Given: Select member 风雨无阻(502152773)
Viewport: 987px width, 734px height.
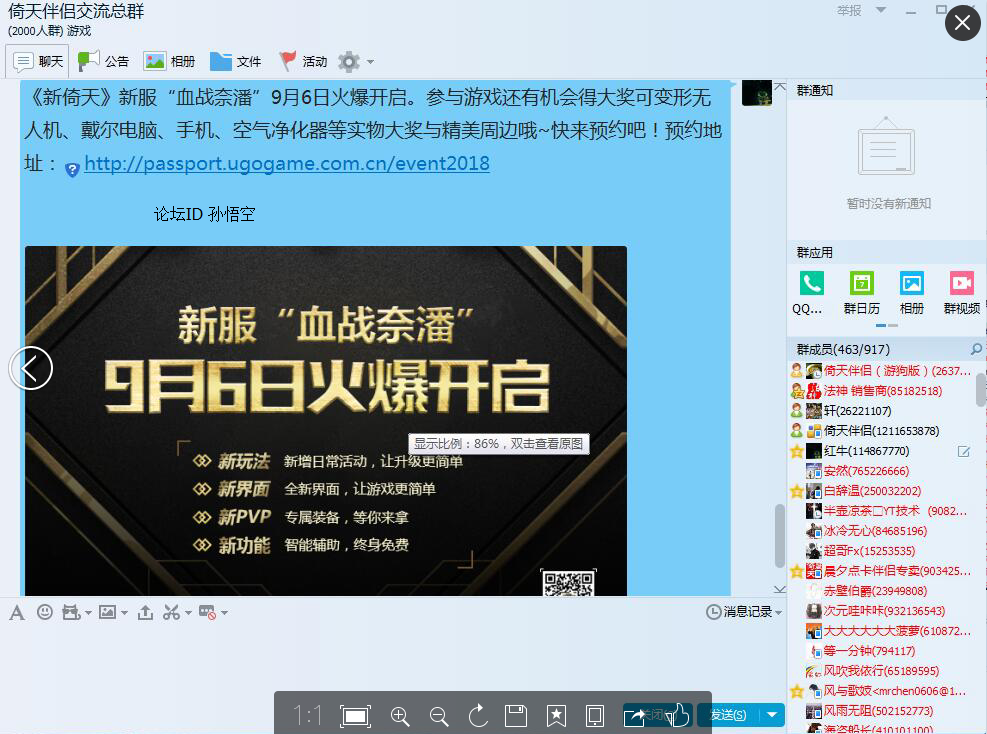Looking at the screenshot, I should click(x=881, y=711).
